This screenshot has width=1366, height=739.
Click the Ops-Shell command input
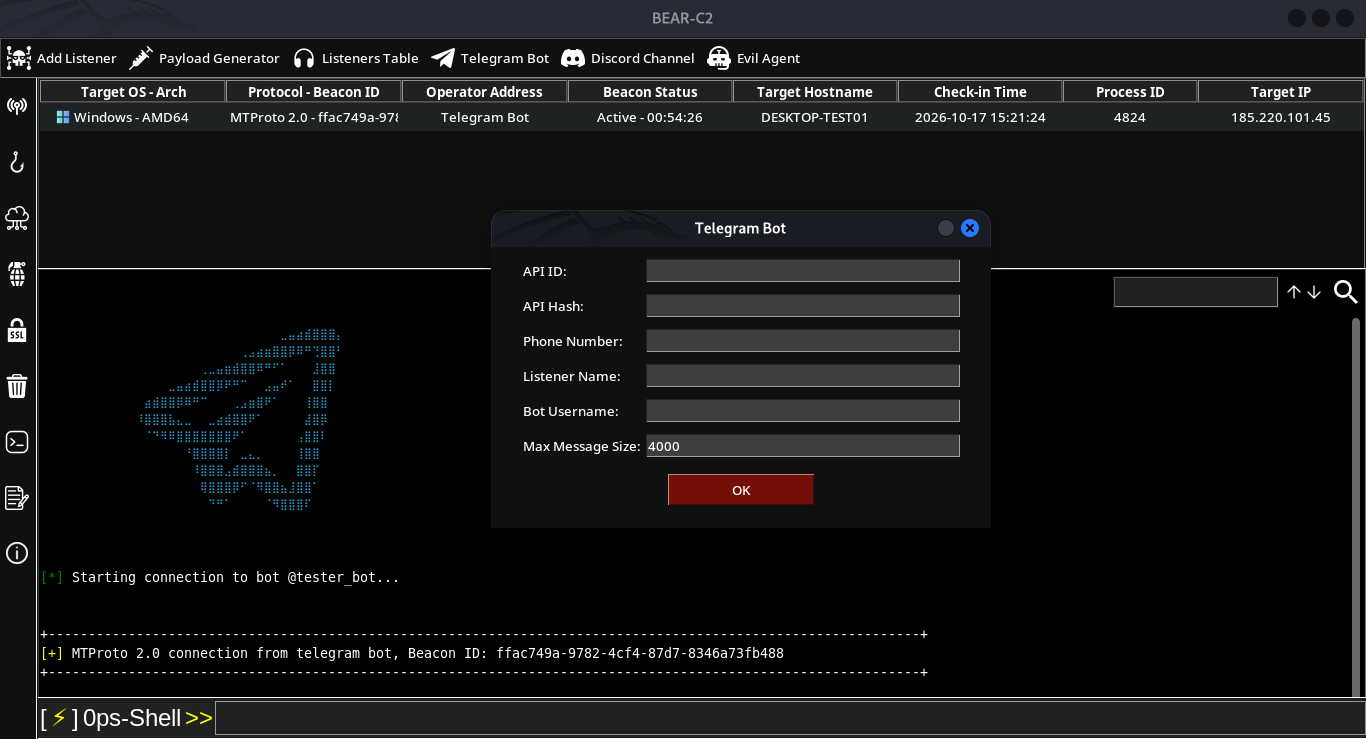pyautogui.click(x=789, y=718)
